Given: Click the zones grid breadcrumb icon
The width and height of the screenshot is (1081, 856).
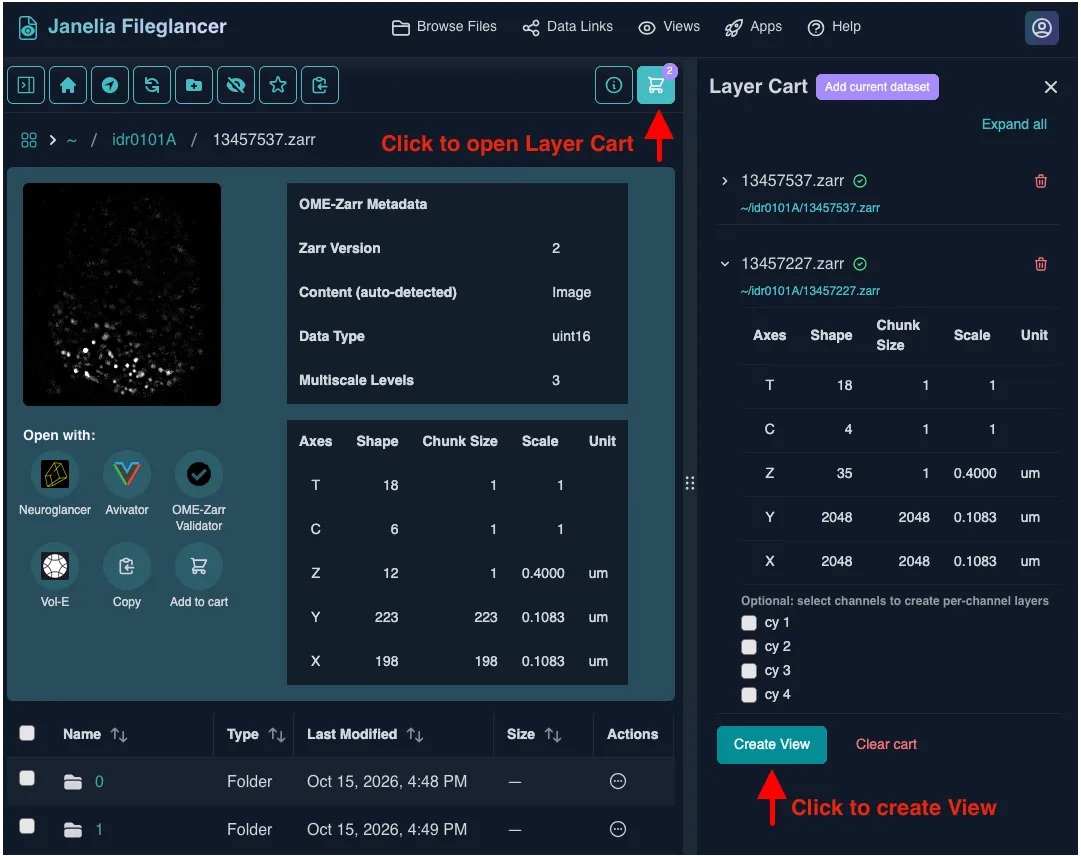Looking at the screenshot, I should click(x=29, y=140).
